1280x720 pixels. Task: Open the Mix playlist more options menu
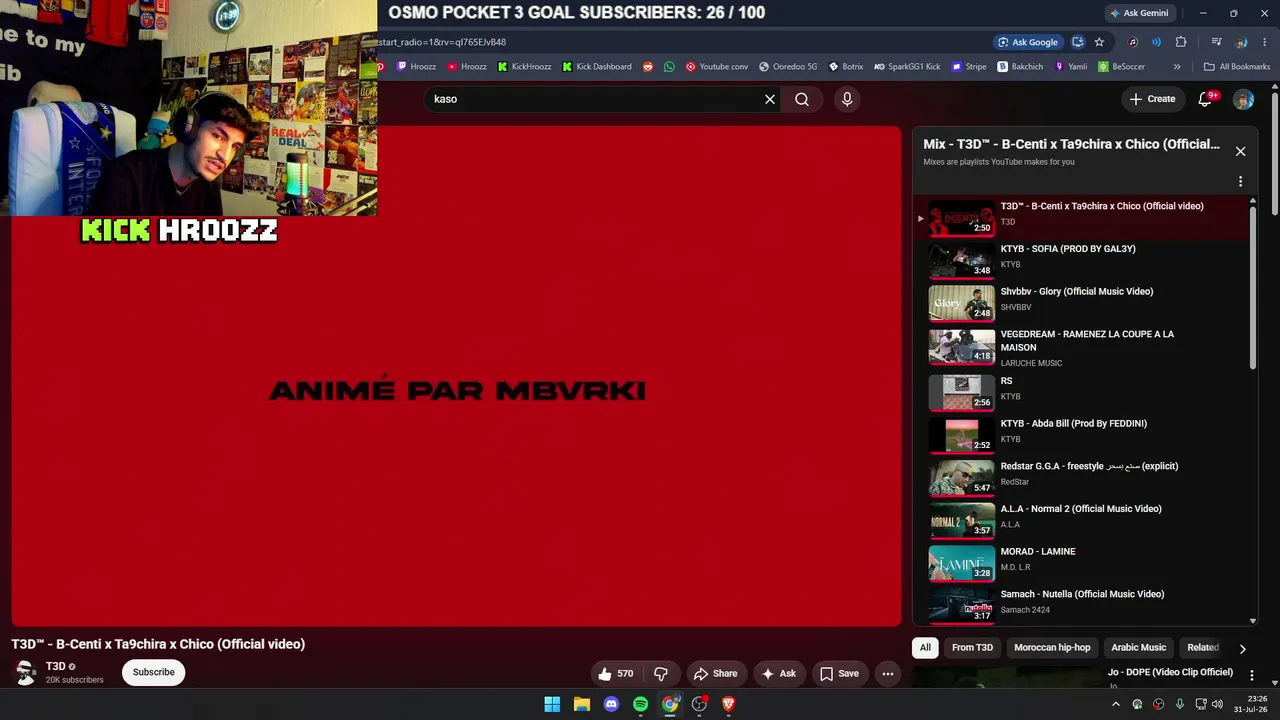[1240, 182]
